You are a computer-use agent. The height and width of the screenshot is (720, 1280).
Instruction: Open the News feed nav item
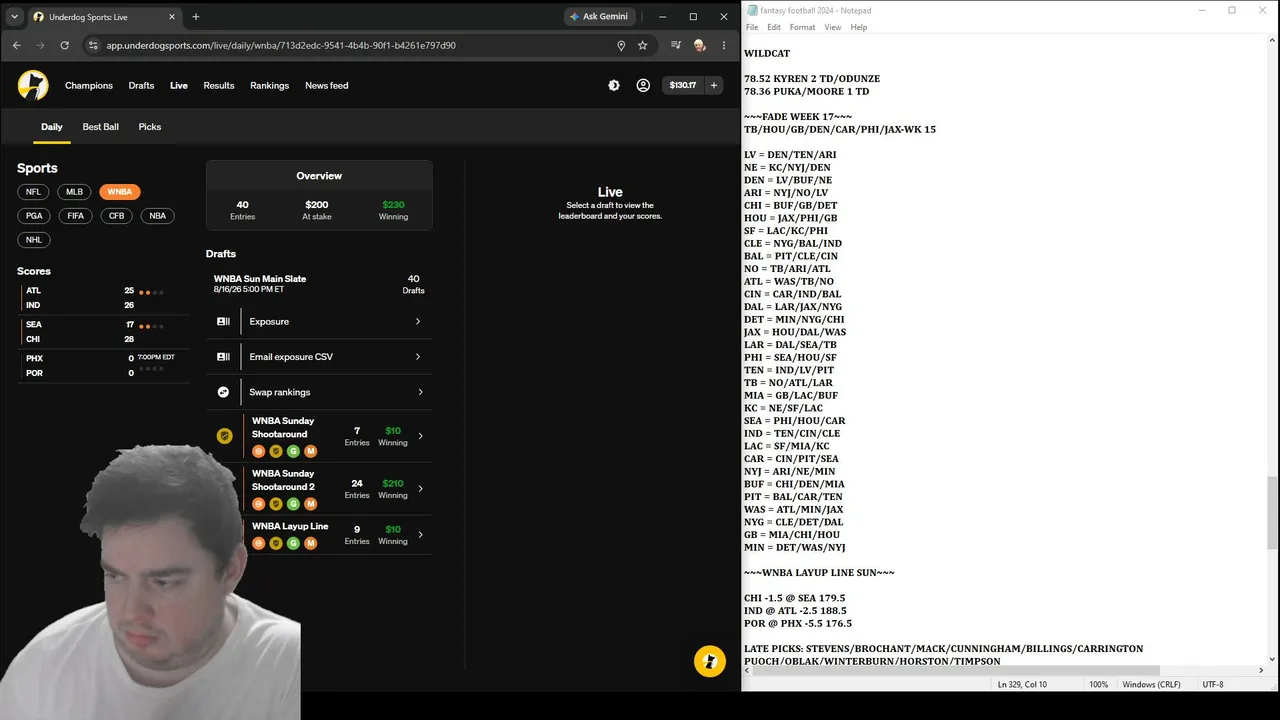point(327,85)
